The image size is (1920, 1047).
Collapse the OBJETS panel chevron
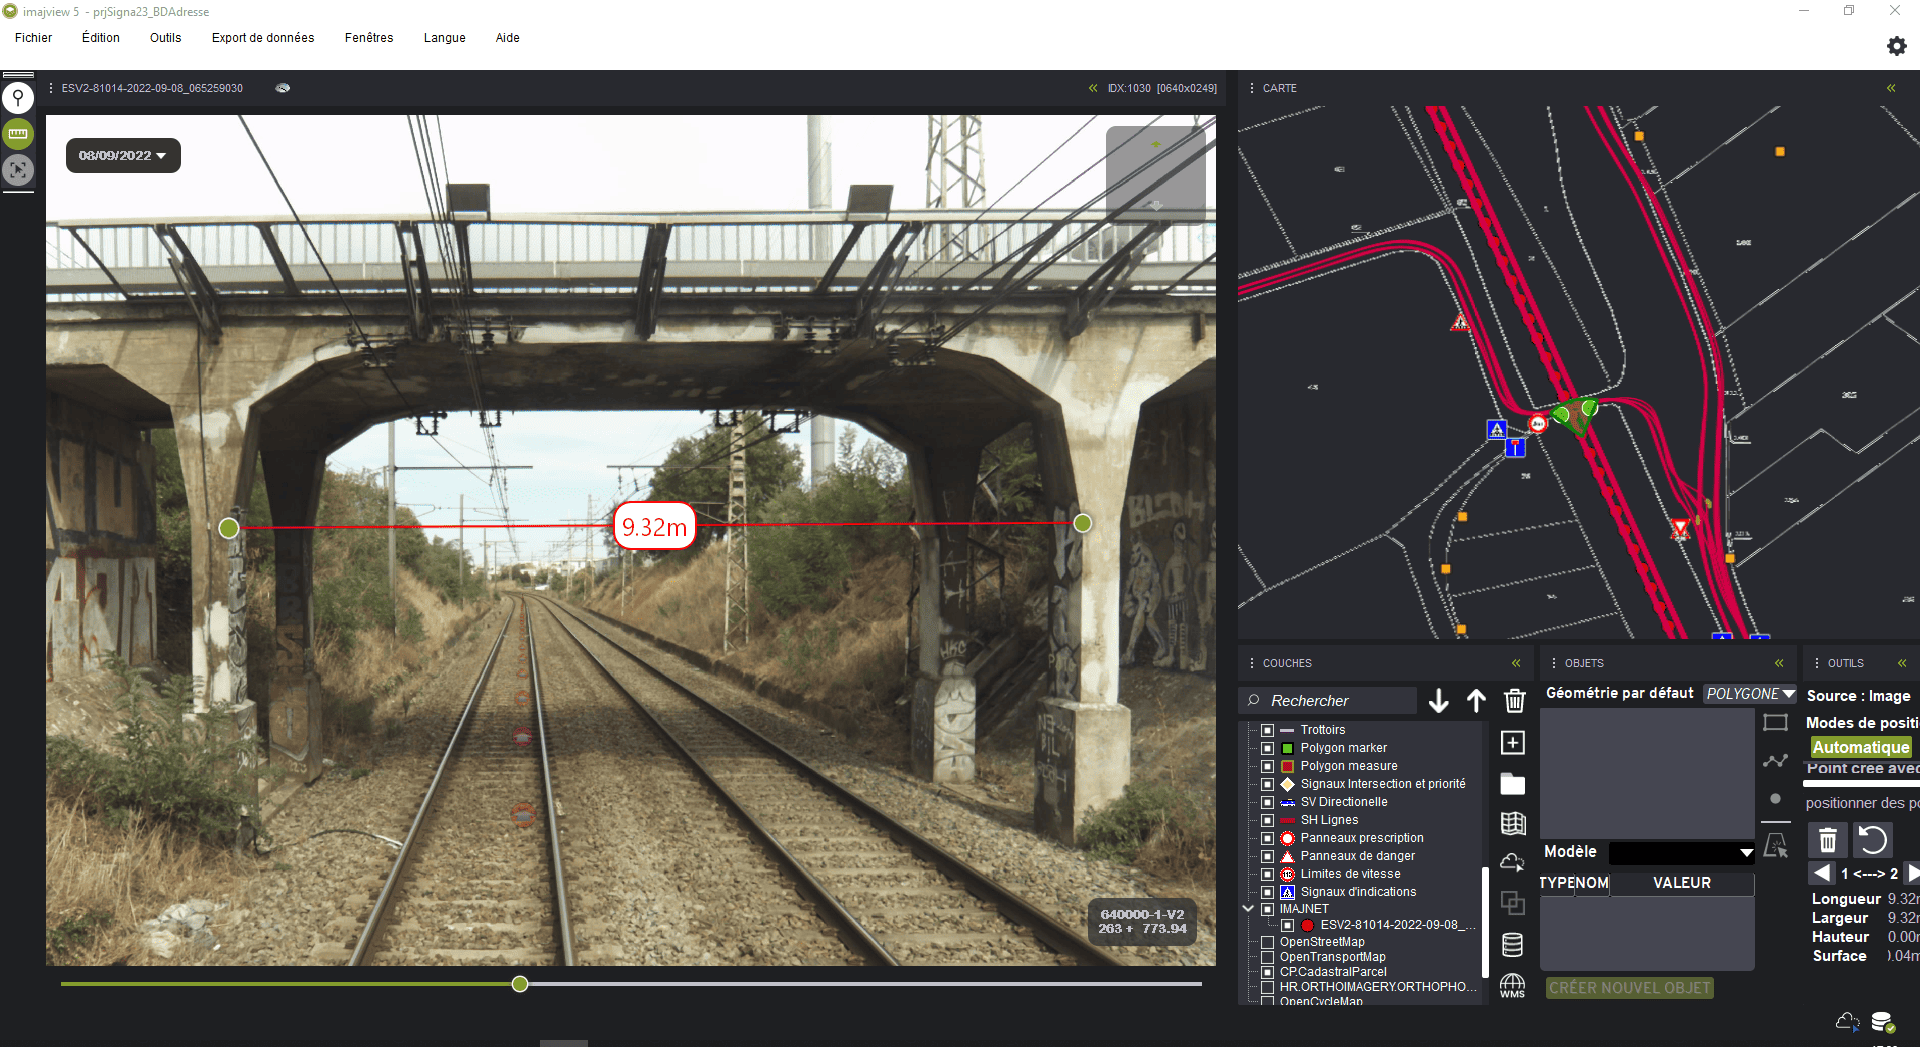[1779, 663]
